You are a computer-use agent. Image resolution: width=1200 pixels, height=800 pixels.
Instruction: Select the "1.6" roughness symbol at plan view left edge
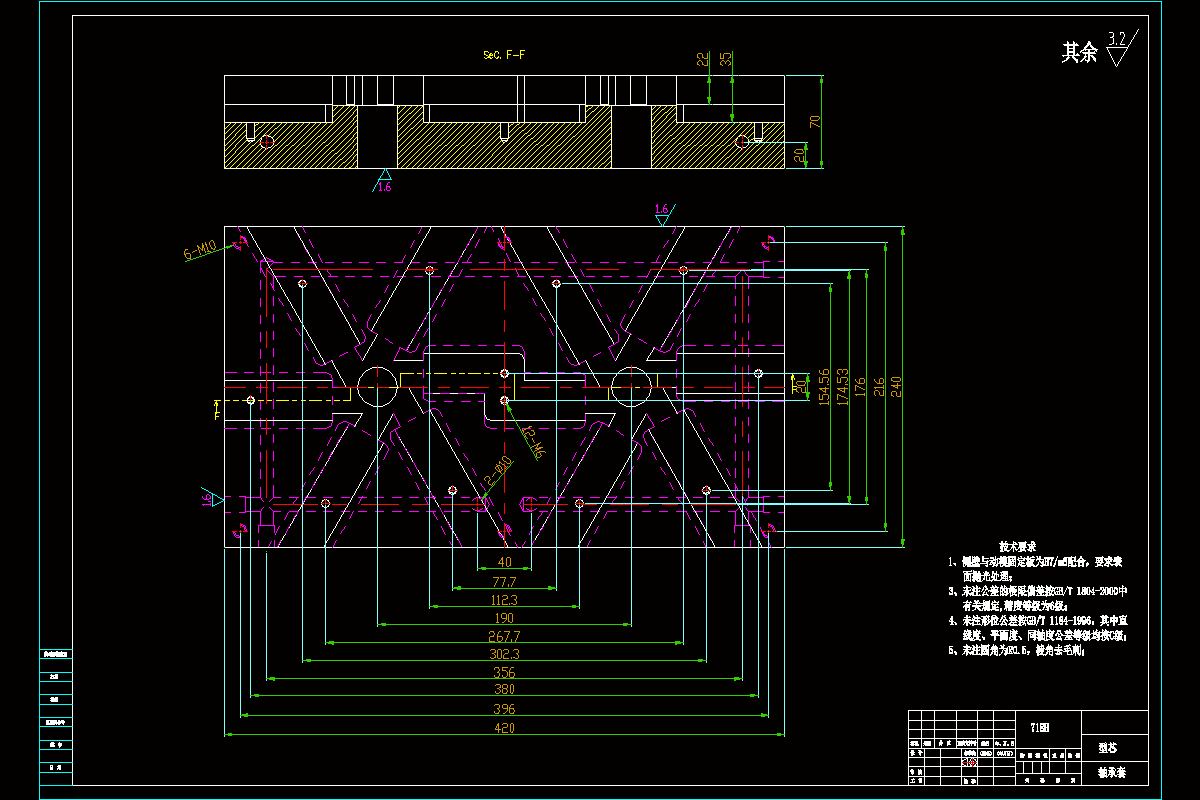210,497
